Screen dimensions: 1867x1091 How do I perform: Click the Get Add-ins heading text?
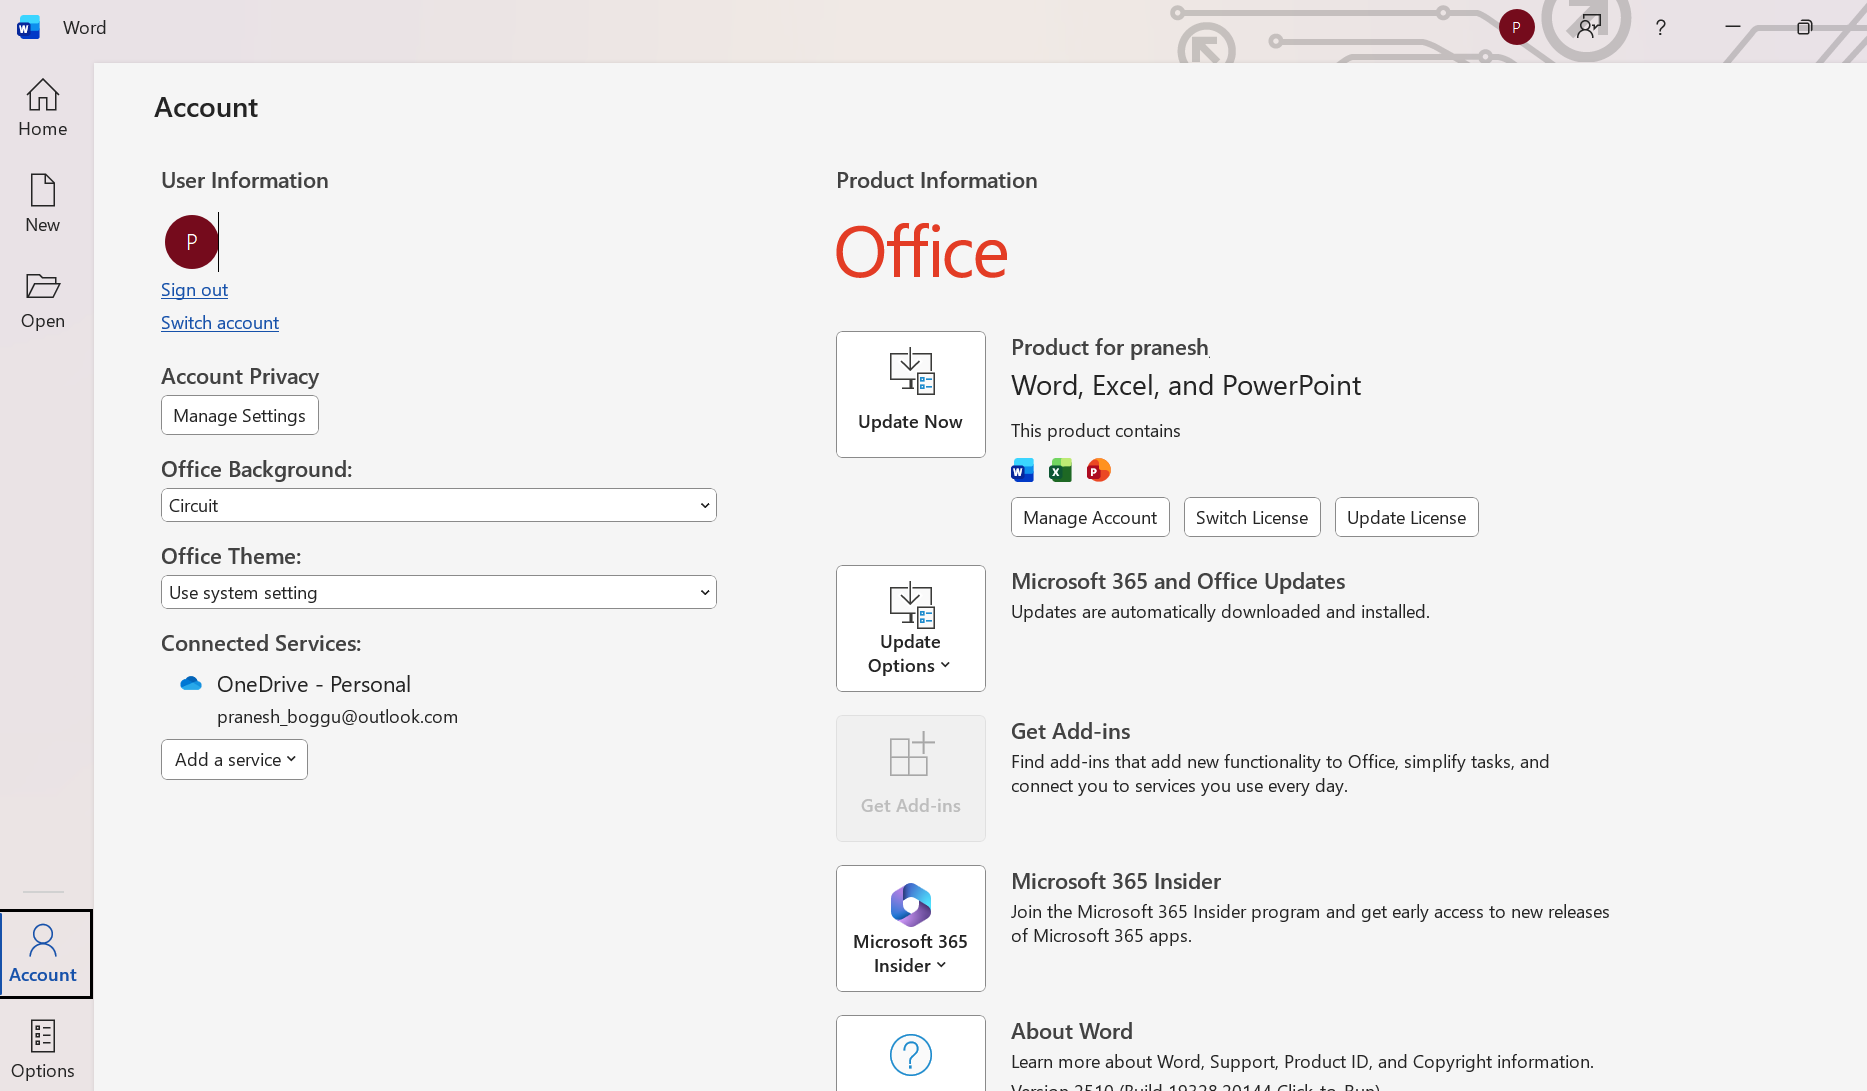point(1071,731)
